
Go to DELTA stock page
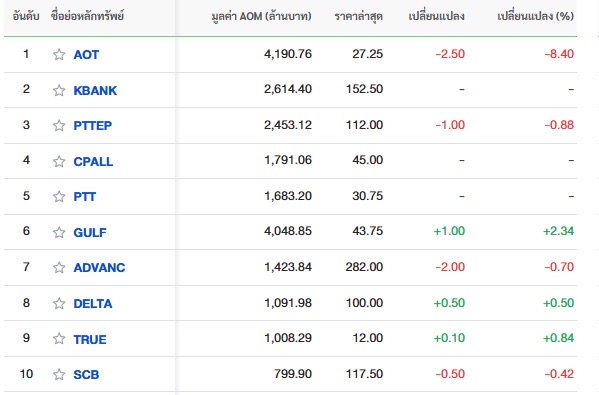point(93,303)
